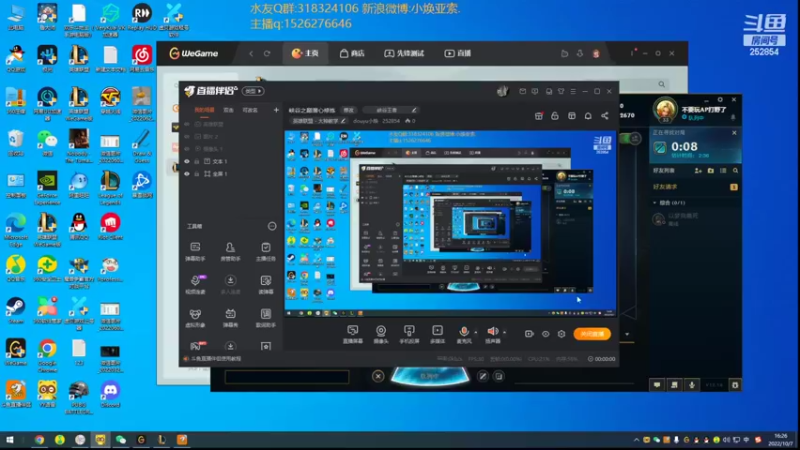Toggle the green switch in LoL client
The image size is (800, 450).
[x=630, y=138]
